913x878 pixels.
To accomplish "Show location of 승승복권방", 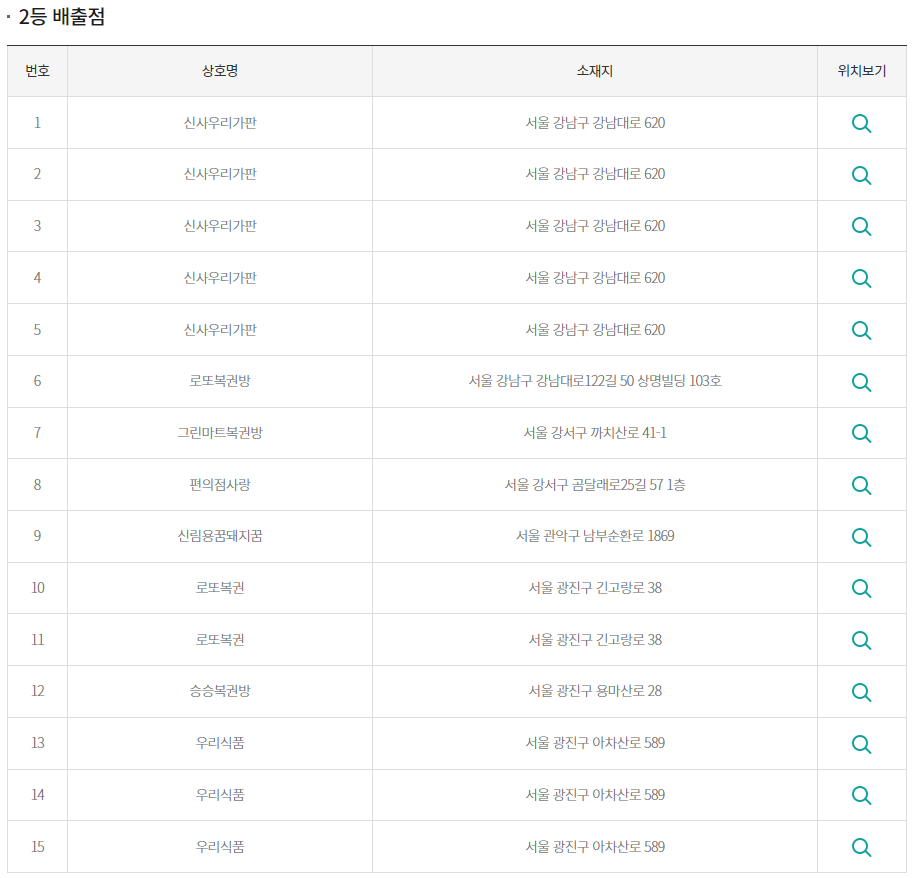I will [x=861, y=692].
